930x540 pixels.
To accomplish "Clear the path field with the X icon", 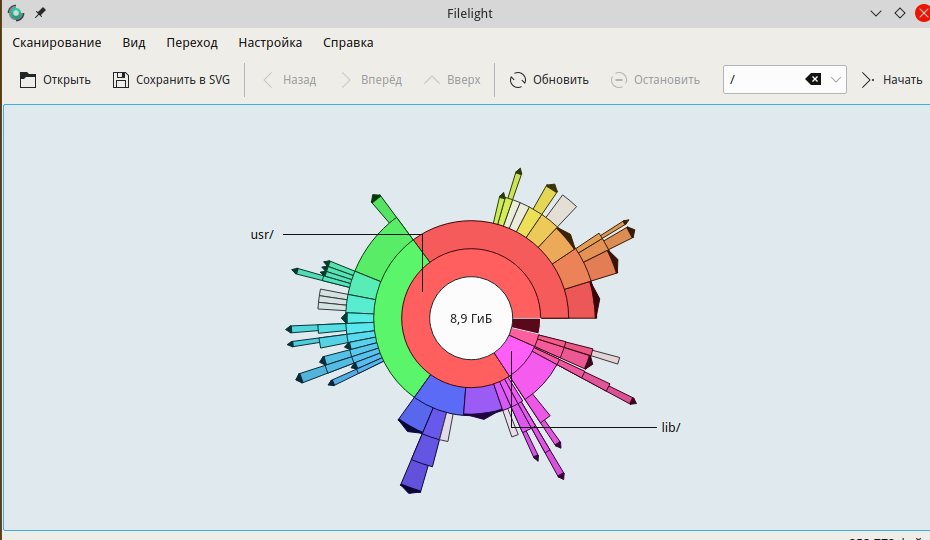I will (813, 80).
